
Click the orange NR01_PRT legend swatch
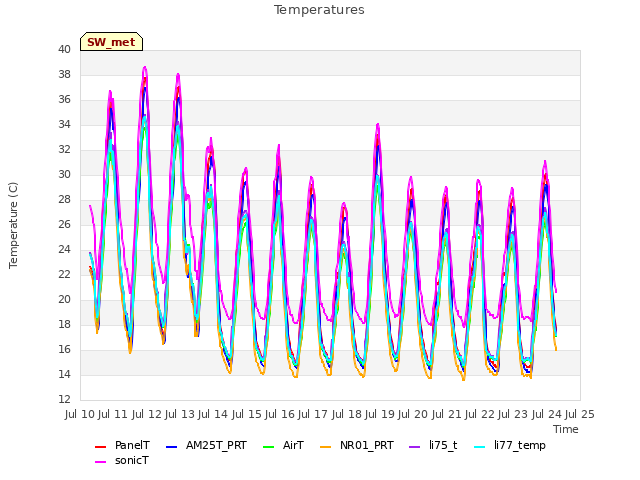(x=326, y=447)
